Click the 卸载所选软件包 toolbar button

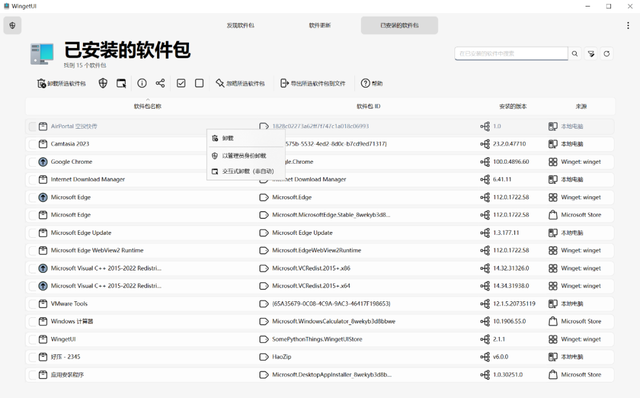(x=62, y=83)
